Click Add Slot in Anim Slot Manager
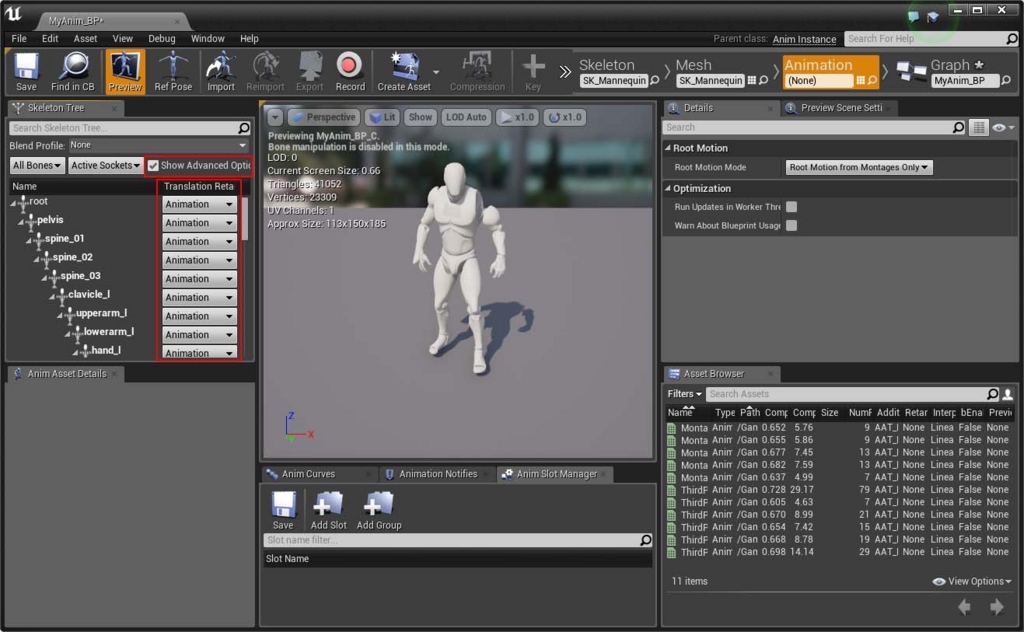 [328, 510]
